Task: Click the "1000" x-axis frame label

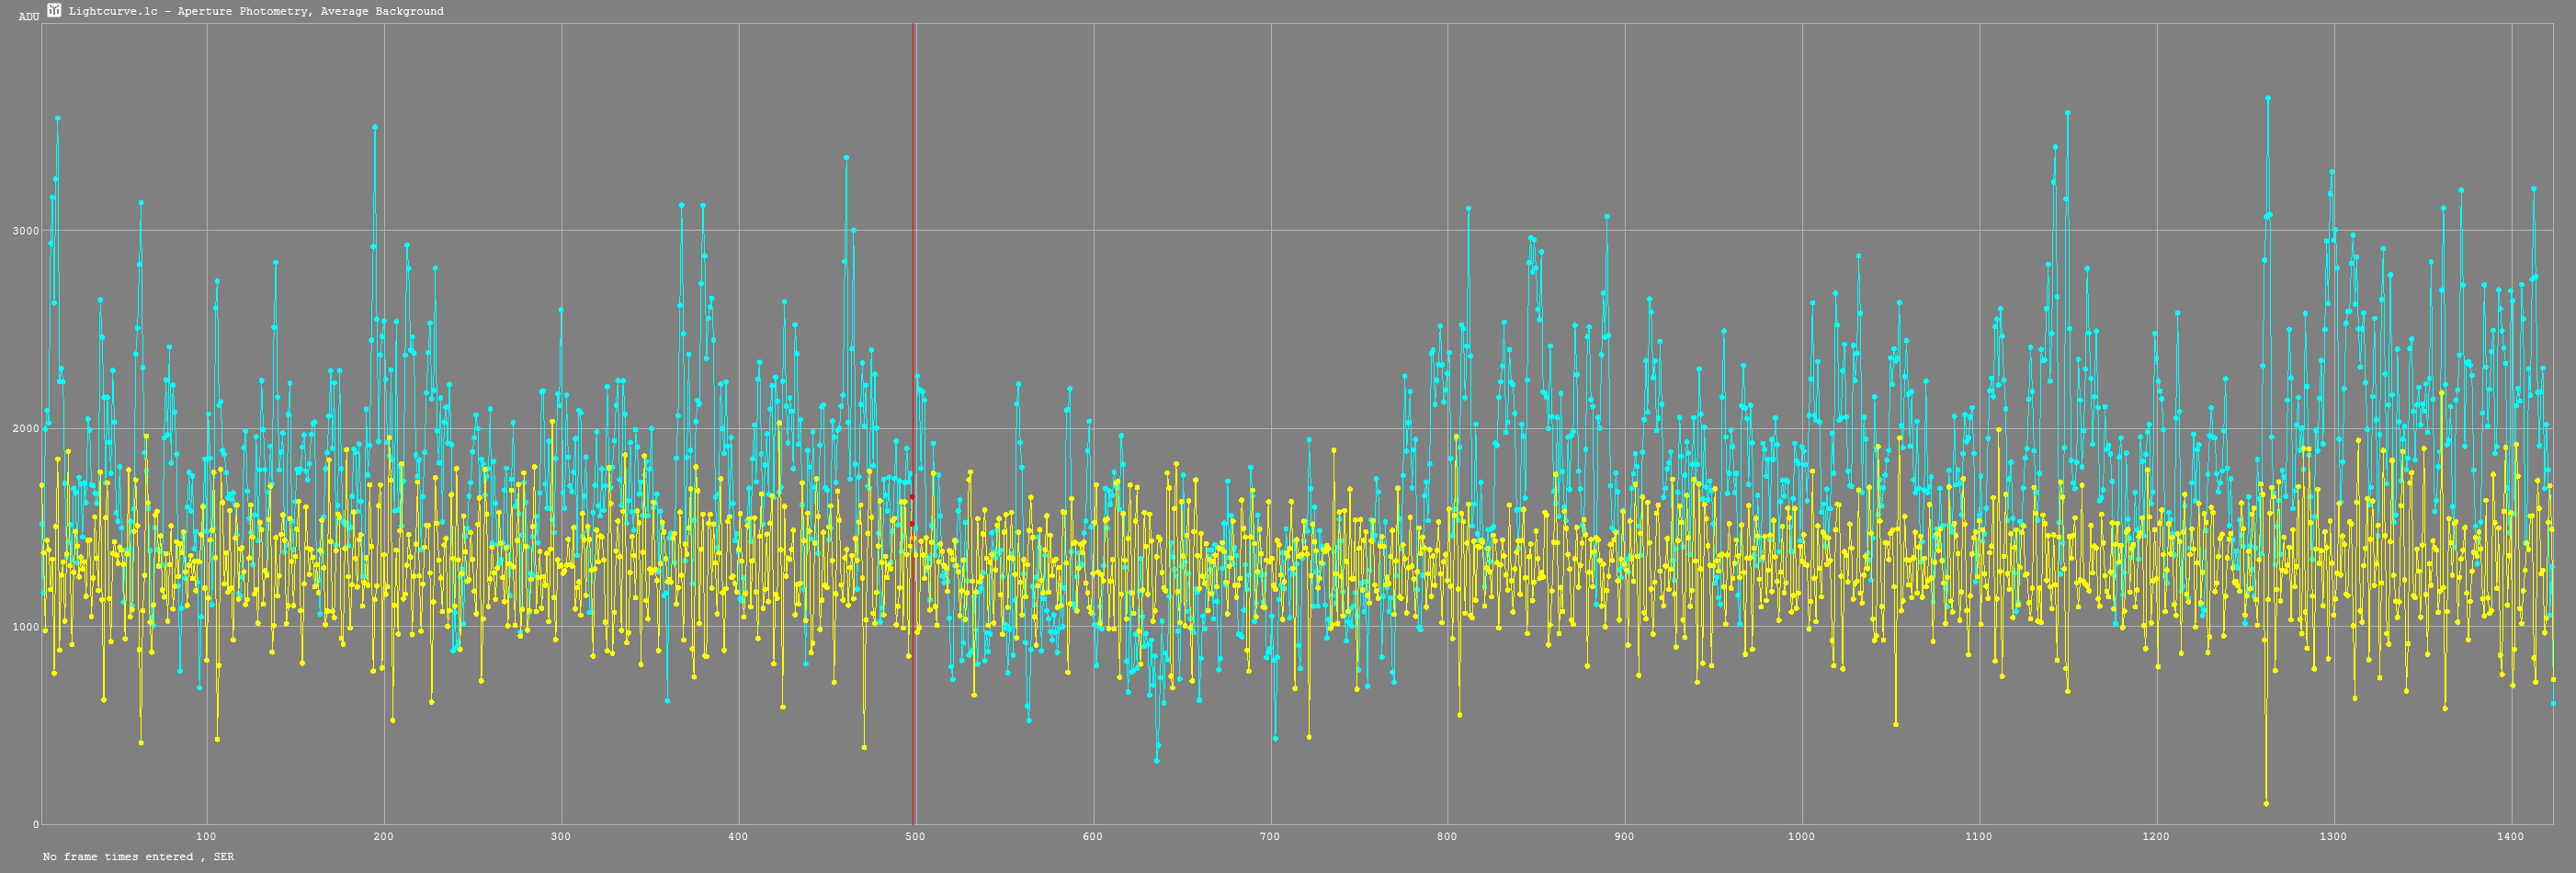Action: coord(1802,836)
